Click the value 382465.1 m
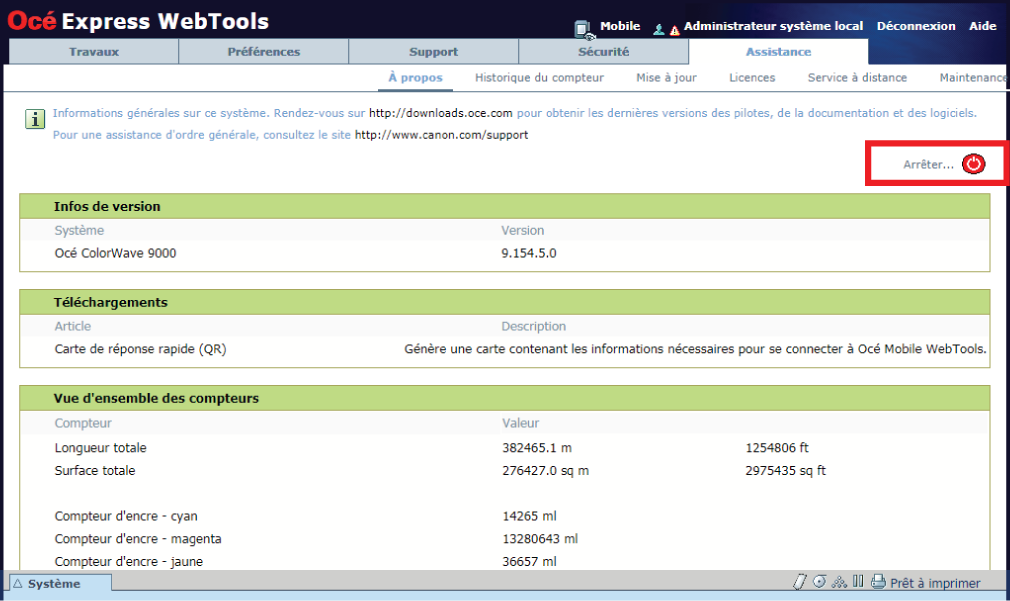 click(x=537, y=447)
